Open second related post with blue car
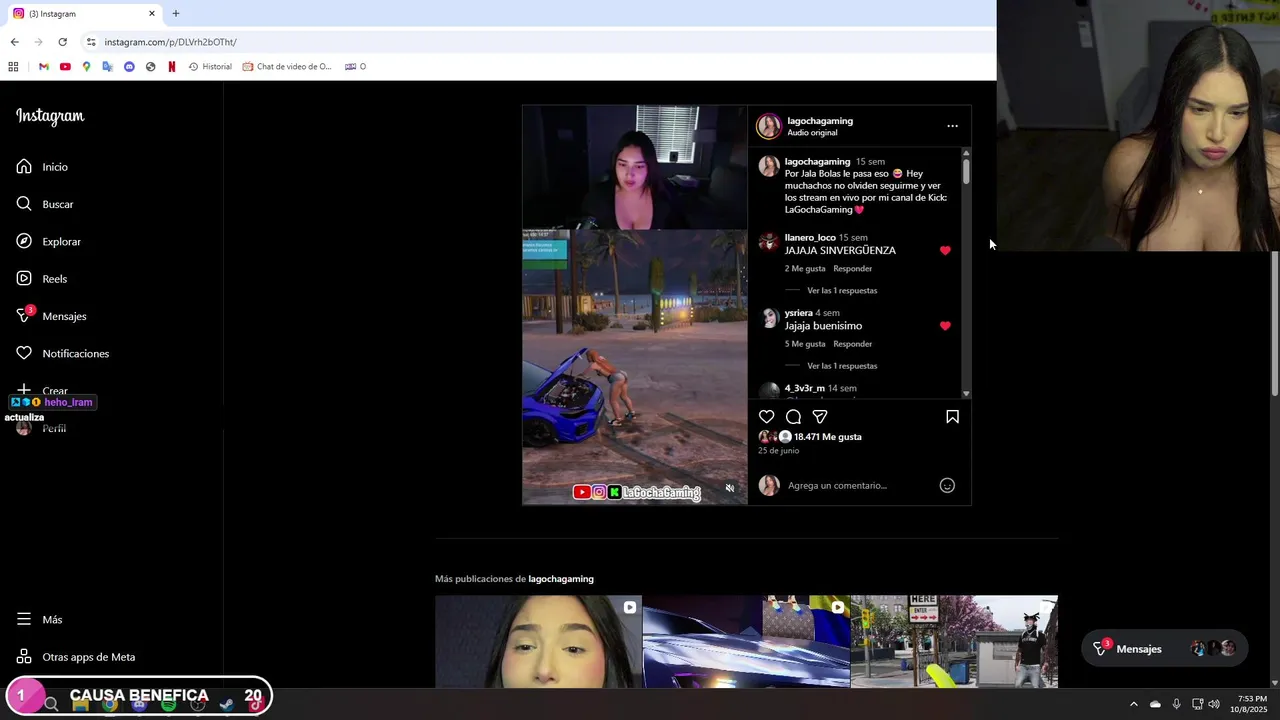 (x=746, y=642)
